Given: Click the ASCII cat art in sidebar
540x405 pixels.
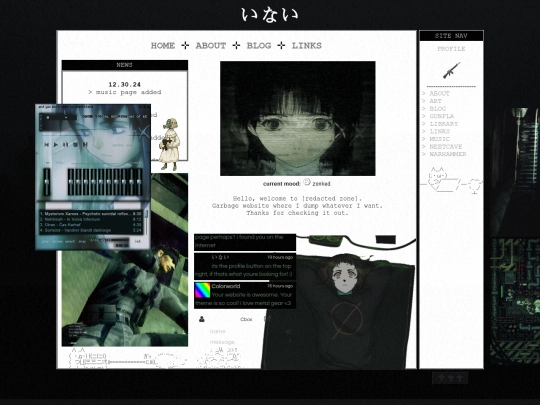Looking at the screenshot, I should tap(451, 180).
